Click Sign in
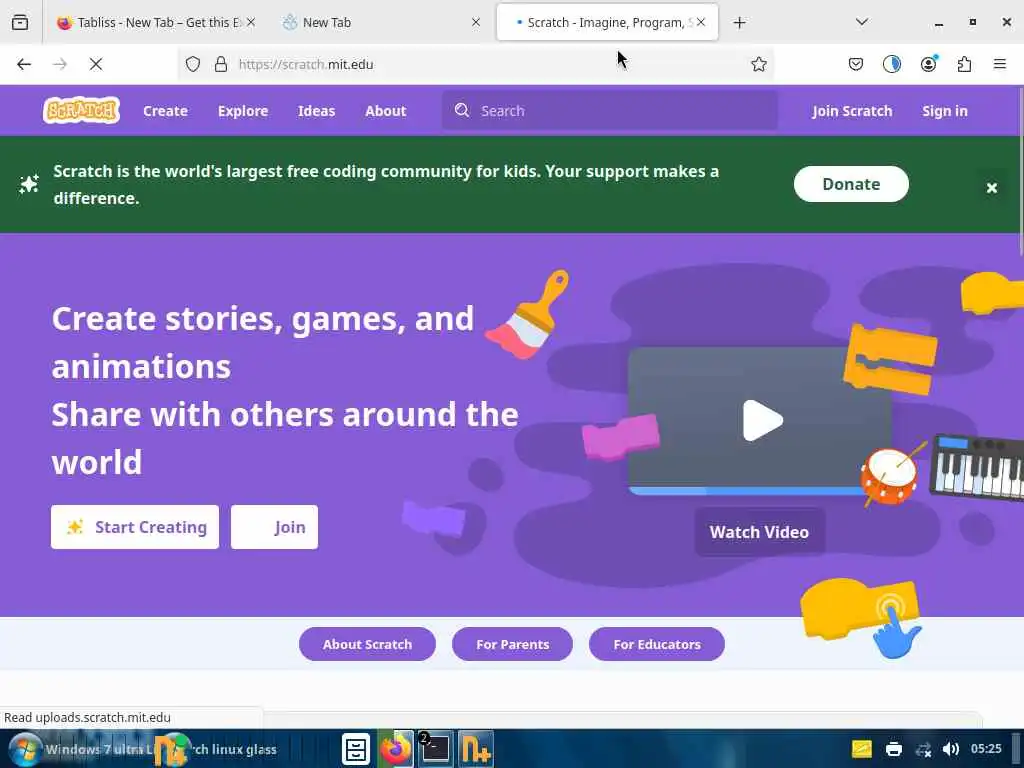 click(944, 111)
